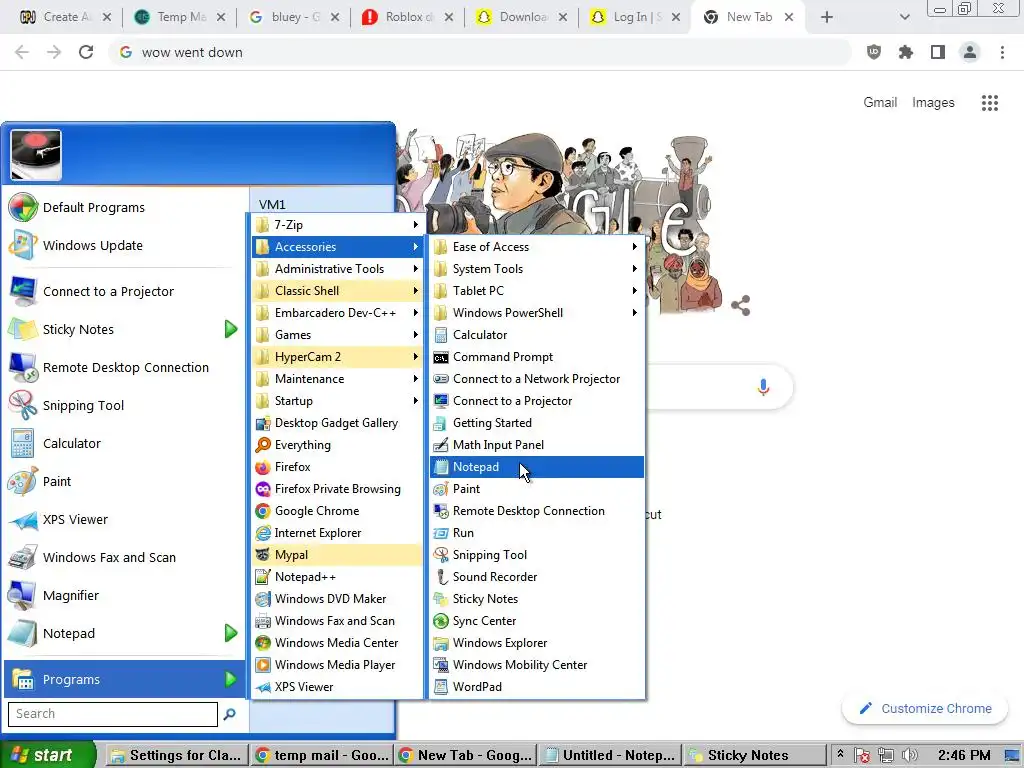Screen dimensions: 1024x768
Task: Open the Chrome tab search dropdown
Action: pos(904,17)
